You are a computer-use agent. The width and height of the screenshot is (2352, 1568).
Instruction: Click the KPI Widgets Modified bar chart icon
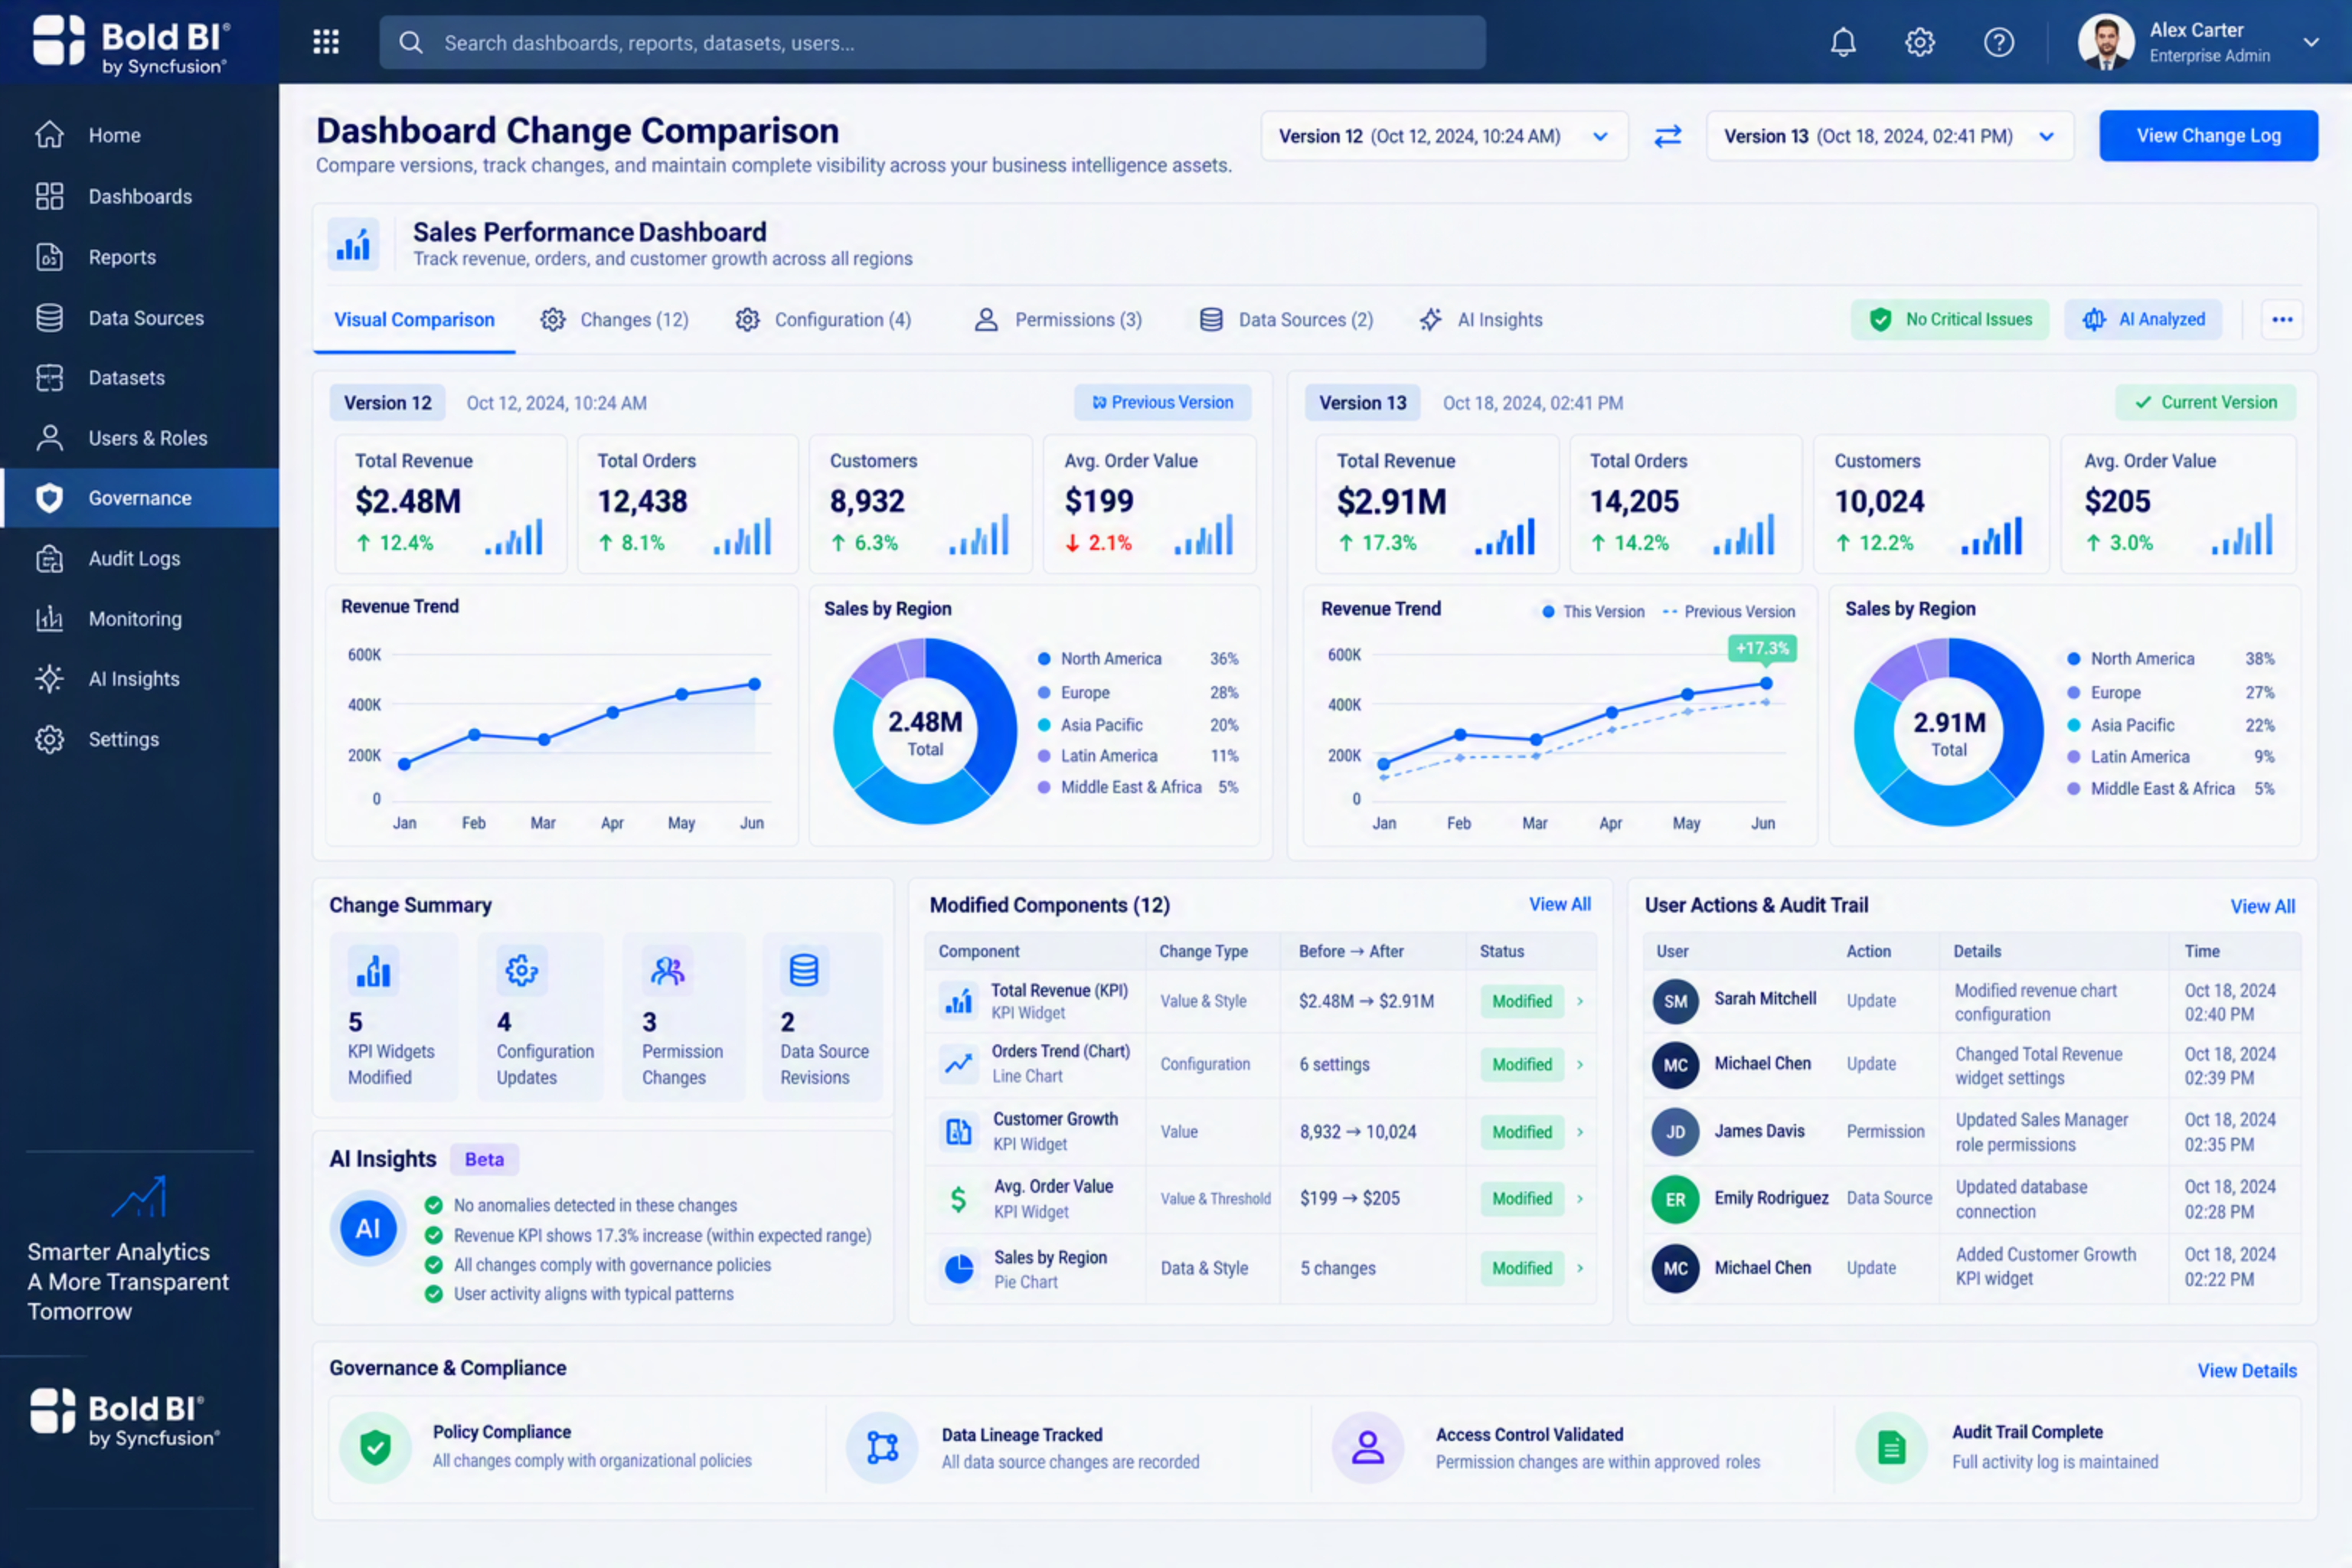point(373,970)
